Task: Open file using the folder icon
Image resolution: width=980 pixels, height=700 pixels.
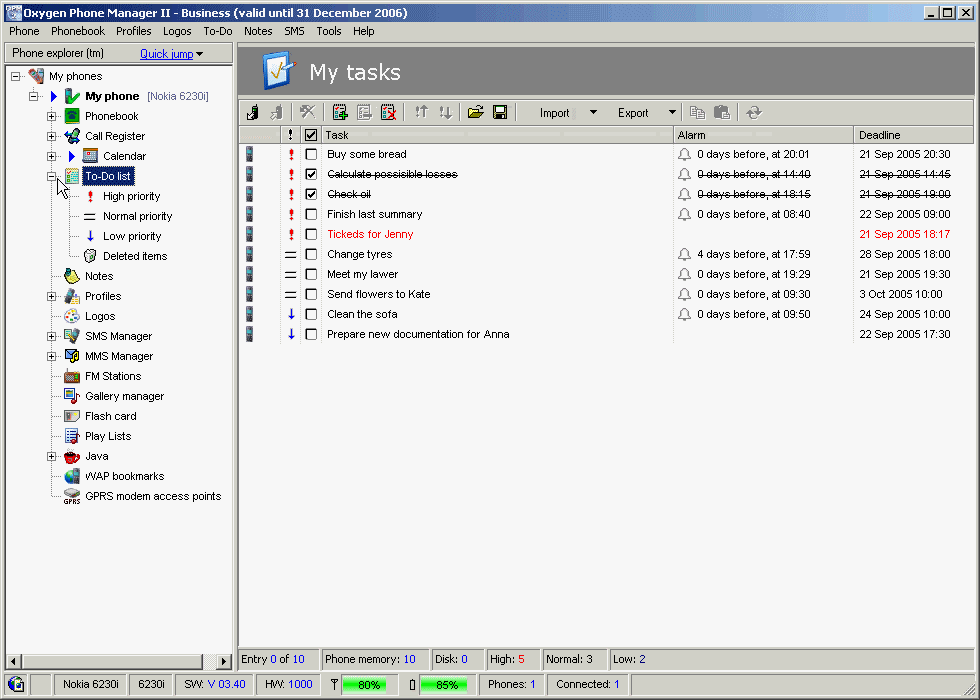Action: (476, 112)
